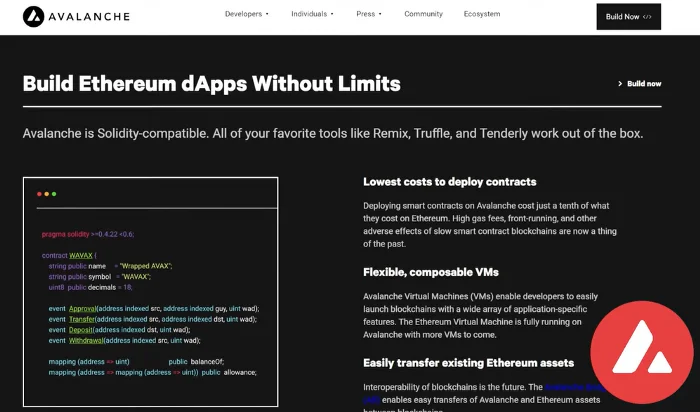Click the large red Avalanche logo badge
The width and height of the screenshot is (700, 412).
click(642, 352)
